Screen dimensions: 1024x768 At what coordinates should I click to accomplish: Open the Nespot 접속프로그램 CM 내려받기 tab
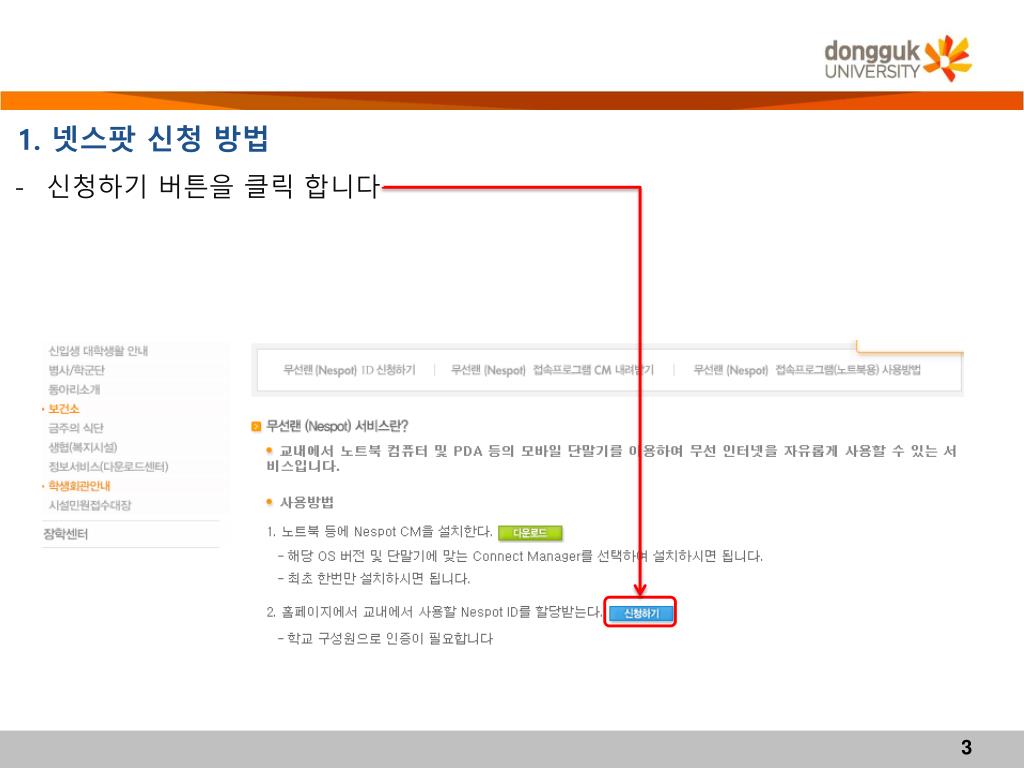[552, 370]
